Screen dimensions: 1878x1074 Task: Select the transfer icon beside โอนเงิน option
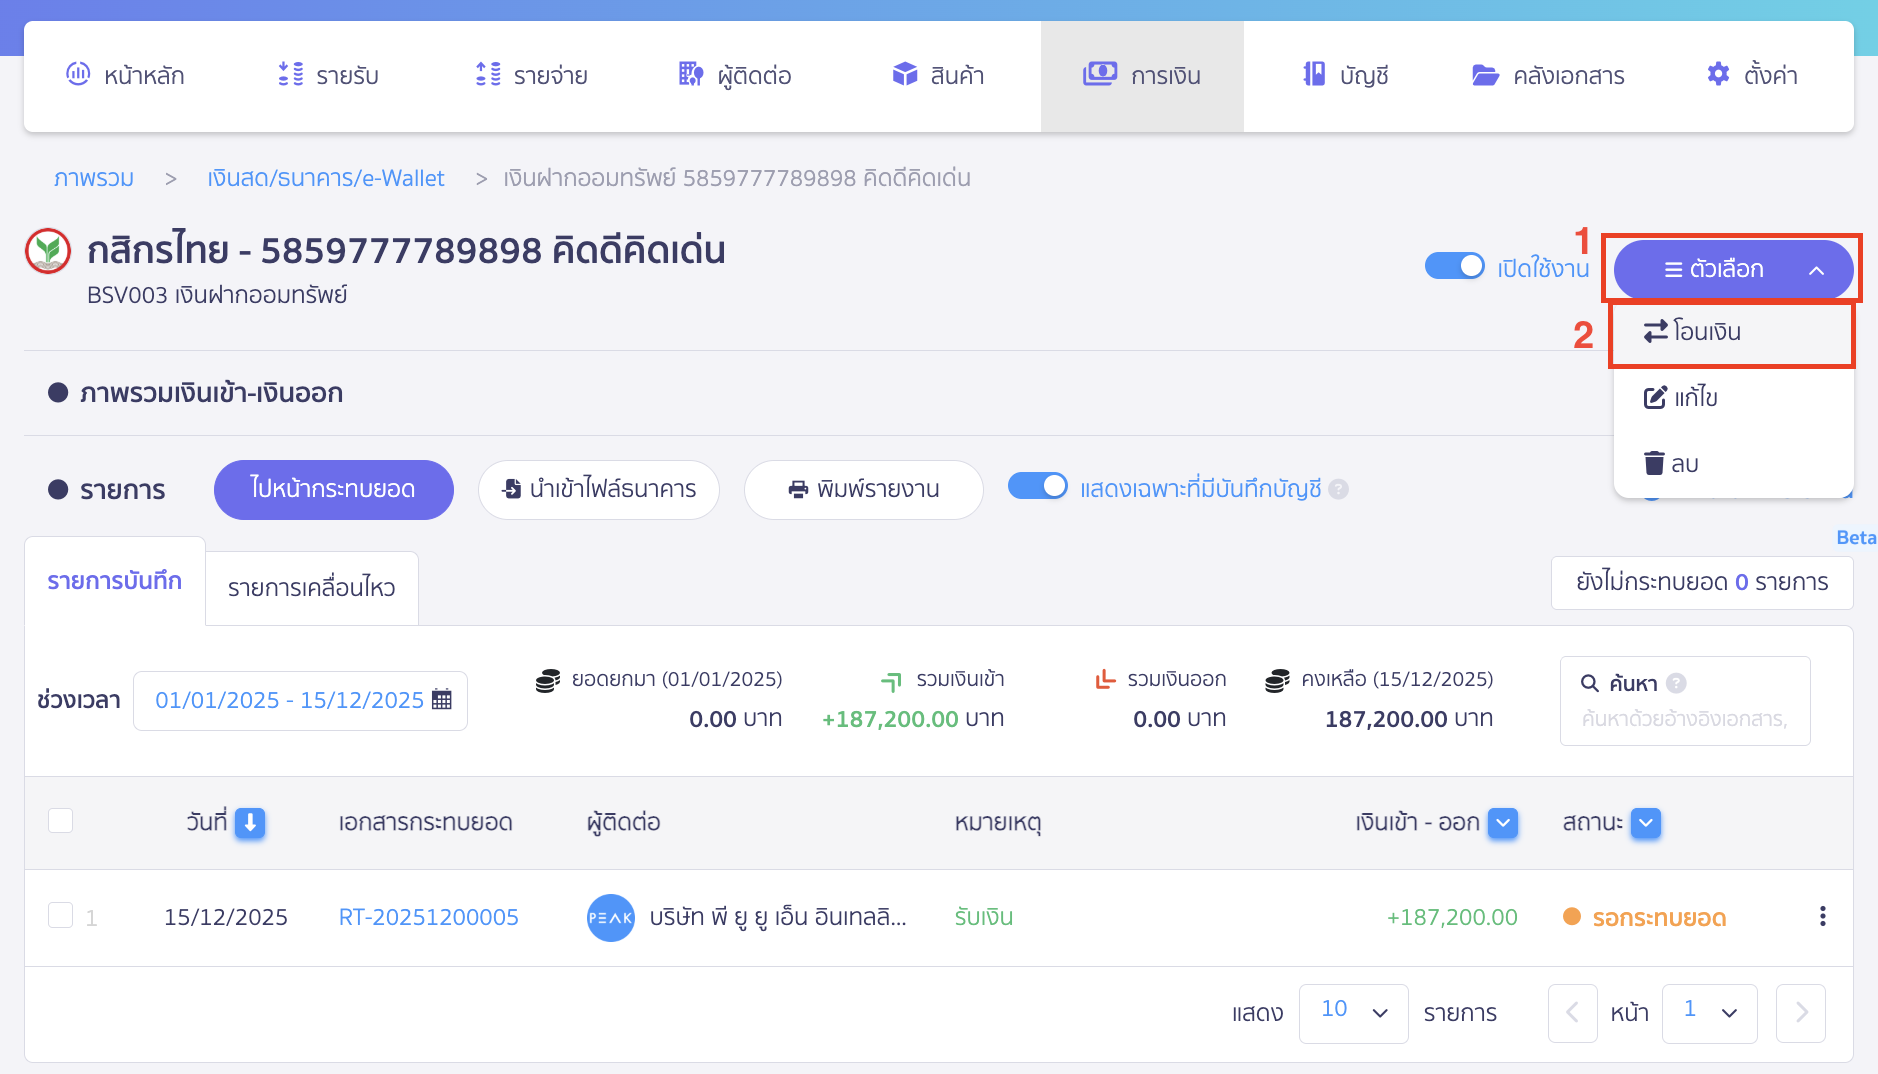[x=1655, y=333]
